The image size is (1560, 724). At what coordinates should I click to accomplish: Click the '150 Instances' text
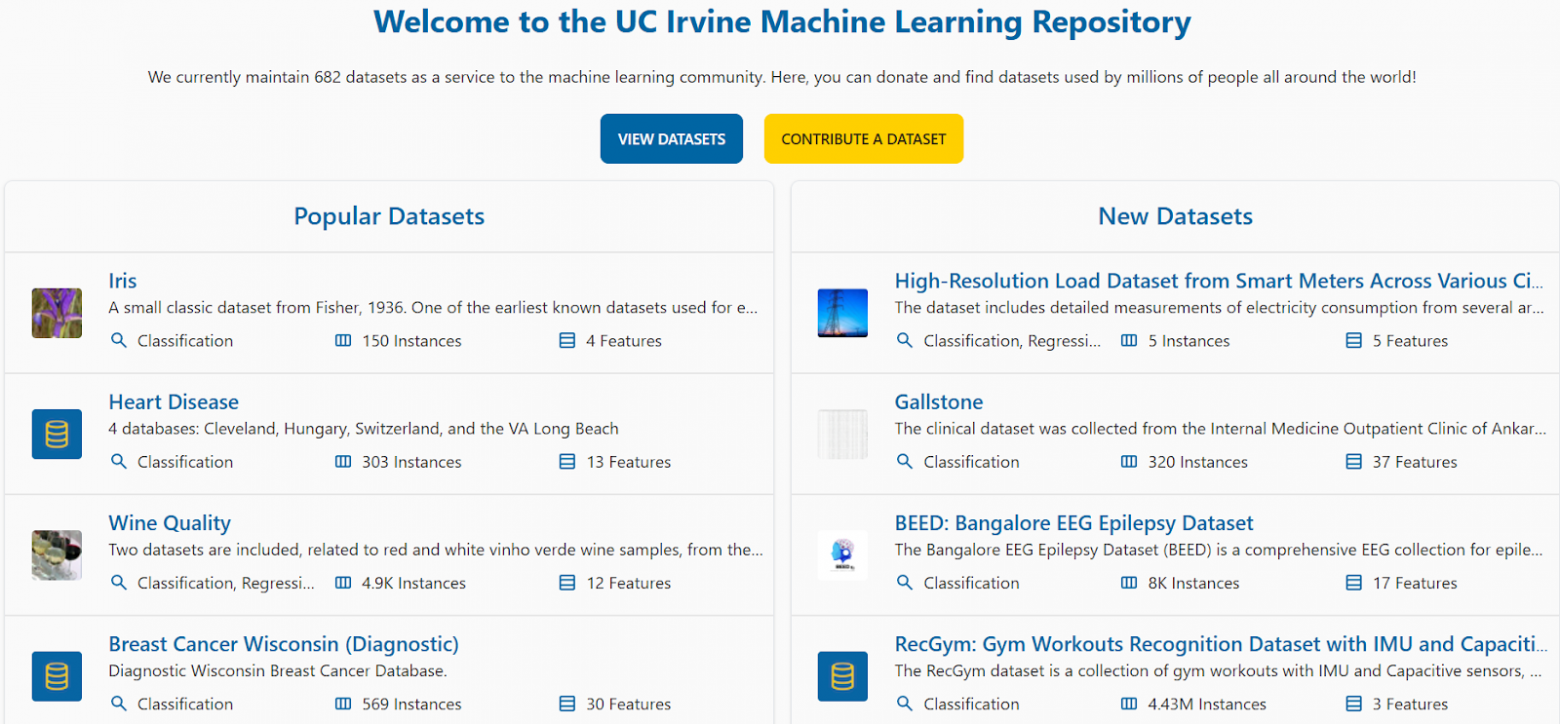[412, 341]
